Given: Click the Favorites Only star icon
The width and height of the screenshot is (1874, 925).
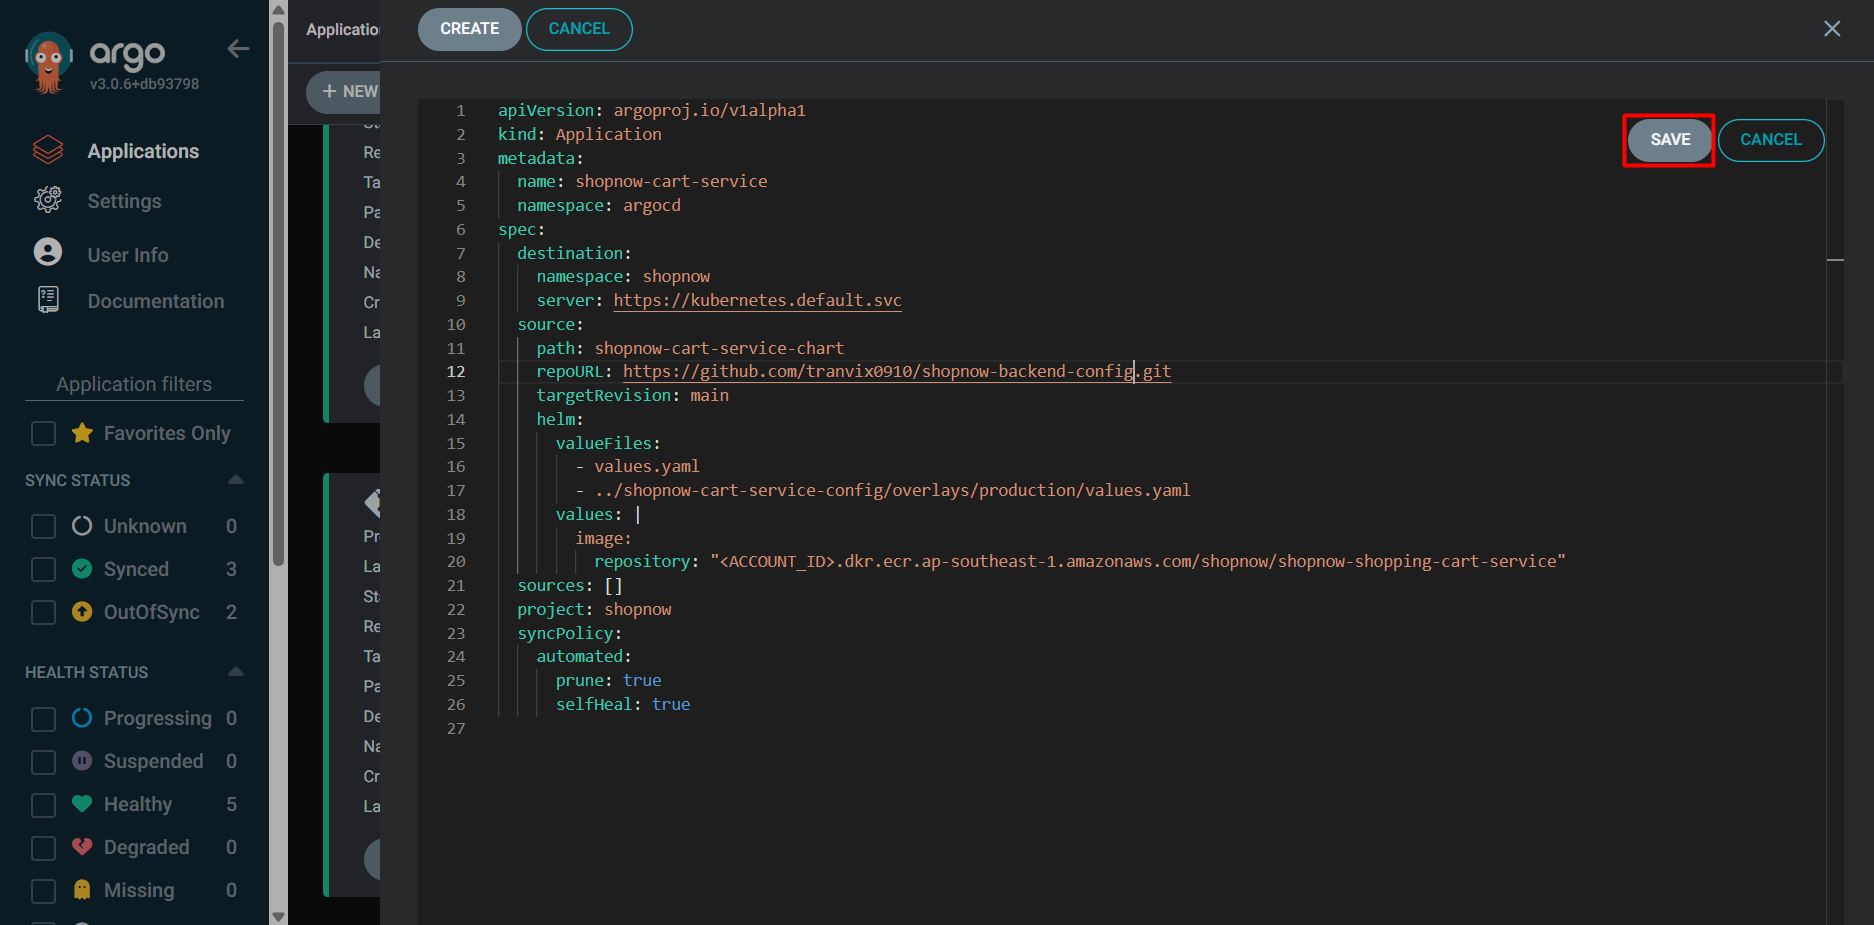Looking at the screenshot, I should tap(82, 433).
